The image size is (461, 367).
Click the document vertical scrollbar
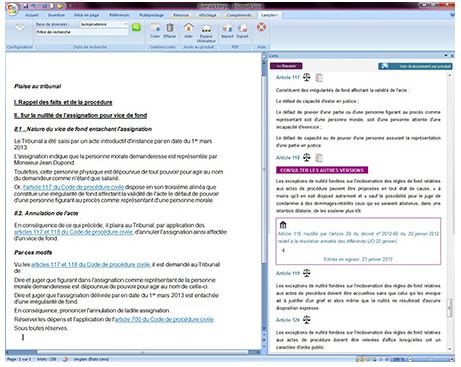(264, 168)
